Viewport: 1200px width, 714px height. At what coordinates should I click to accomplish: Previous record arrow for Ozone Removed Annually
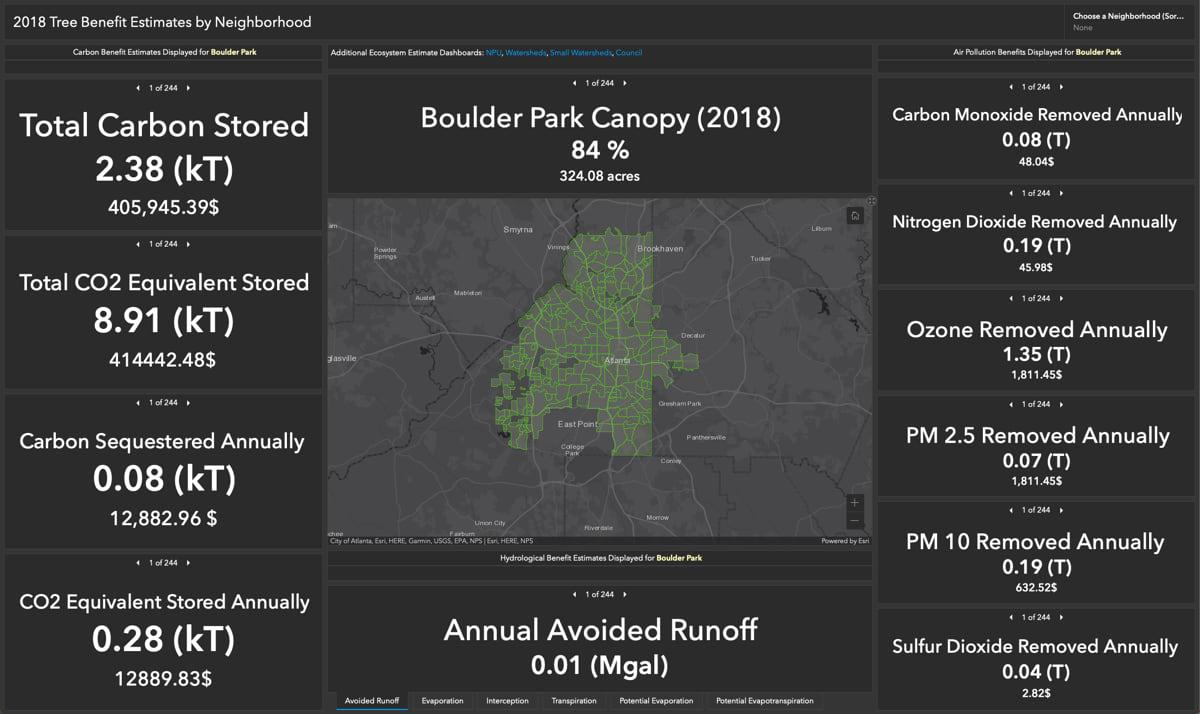click(1013, 299)
